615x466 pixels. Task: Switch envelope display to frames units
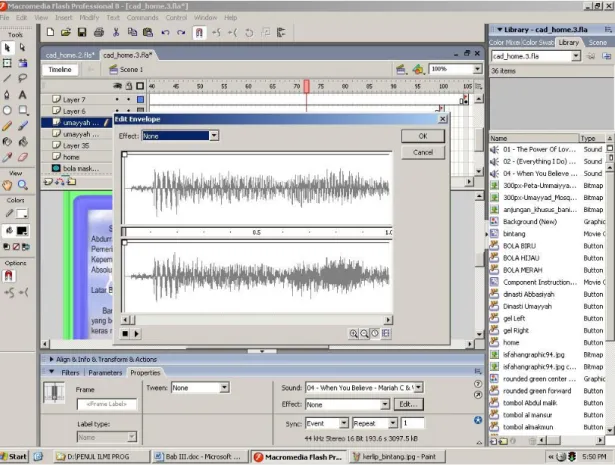[386, 334]
